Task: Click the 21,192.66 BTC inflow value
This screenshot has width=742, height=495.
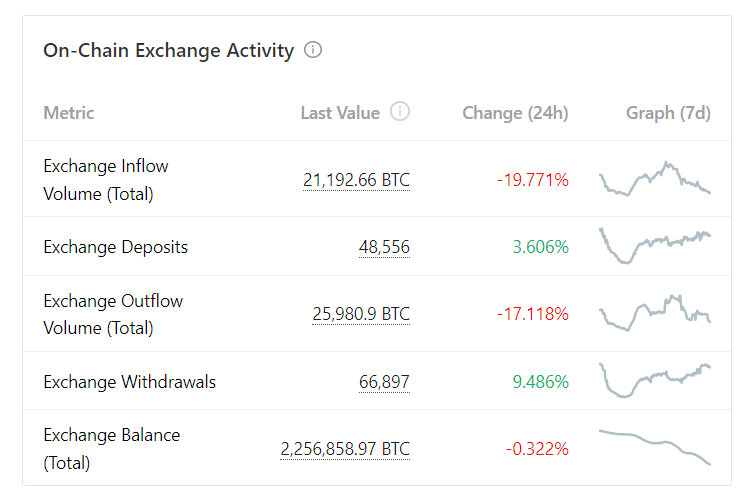Action: point(356,180)
